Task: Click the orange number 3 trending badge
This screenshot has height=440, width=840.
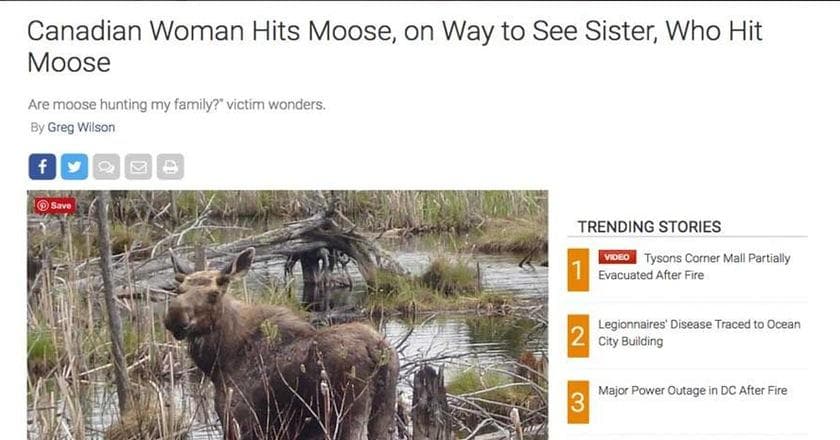Action: (578, 402)
